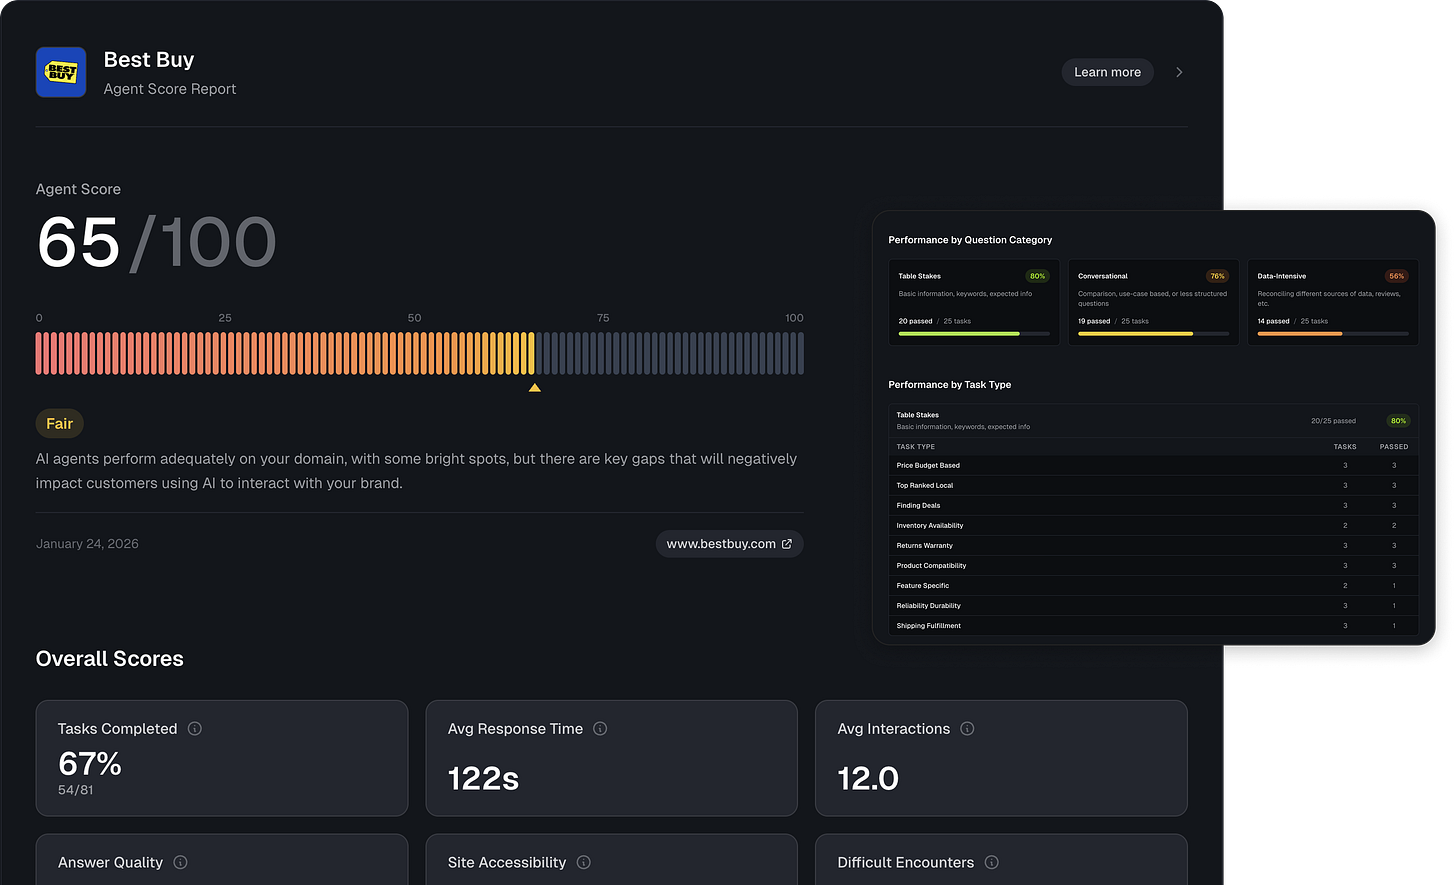Image resolution: width=1456 pixels, height=885 pixels.
Task: Click the Avg Response Time card
Action: pyautogui.click(x=611, y=758)
